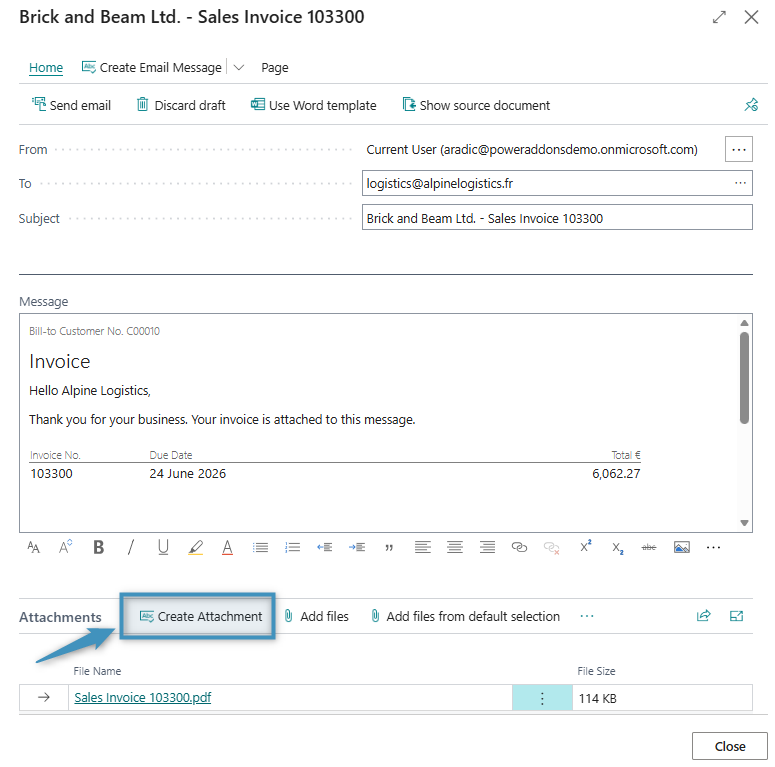Open Attachments in new window icon

(736, 615)
